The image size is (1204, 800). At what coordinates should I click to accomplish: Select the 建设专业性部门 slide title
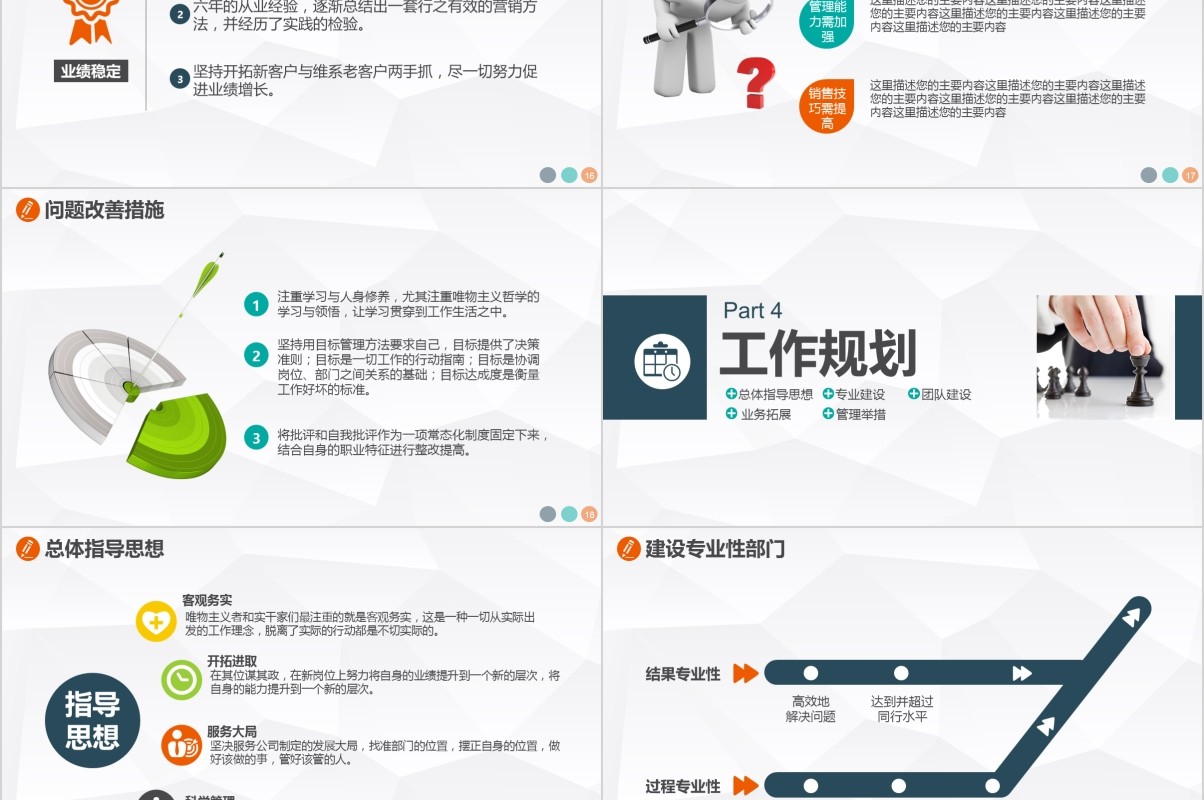tap(715, 548)
